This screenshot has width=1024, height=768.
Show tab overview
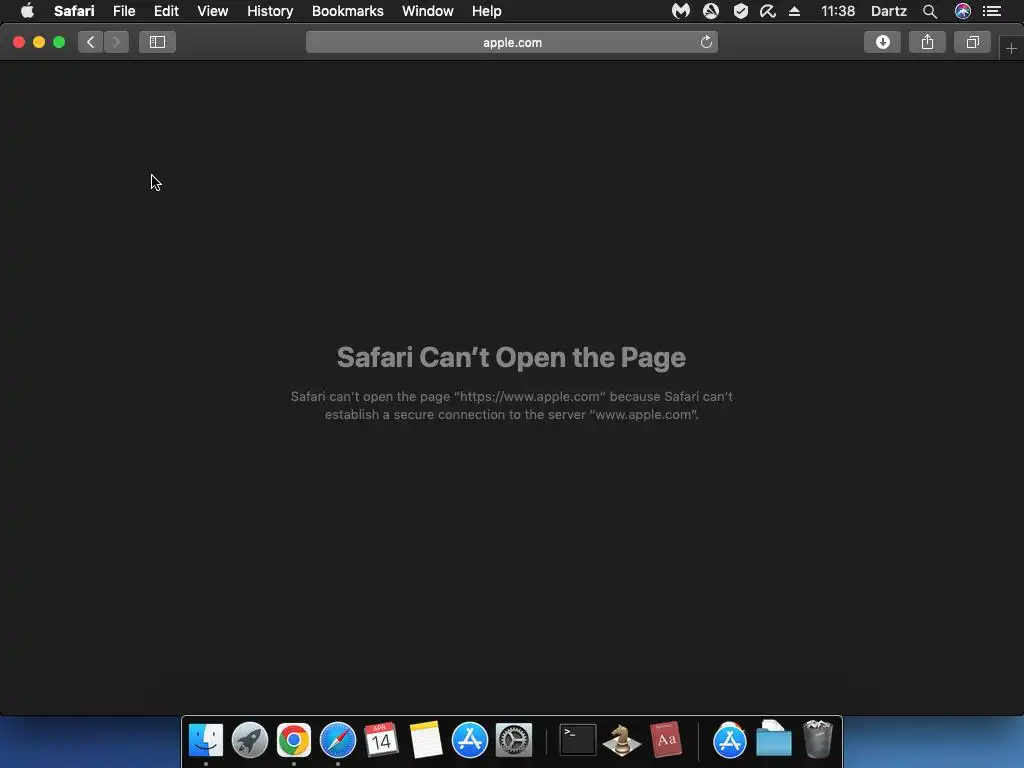(x=972, y=42)
